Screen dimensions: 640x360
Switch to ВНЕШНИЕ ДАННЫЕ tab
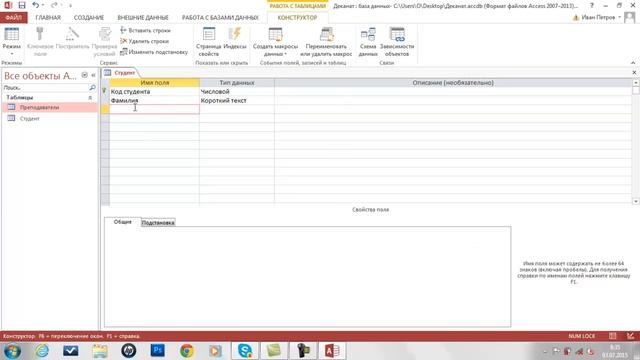coord(143,18)
